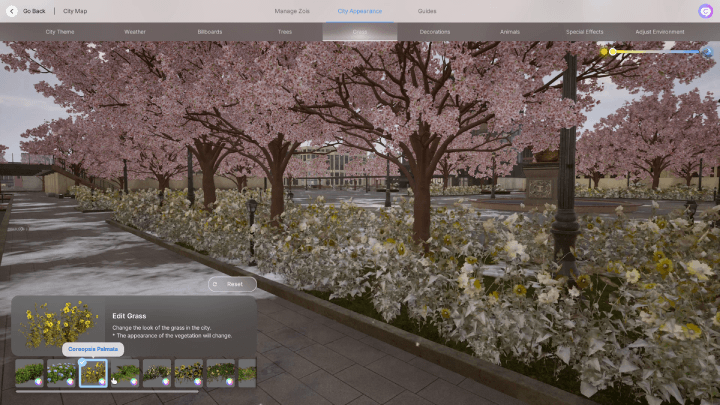Screen dimensions: 720x405
Task: Open color wheel on the fourth grass thumbnail
Action: (x=134, y=381)
